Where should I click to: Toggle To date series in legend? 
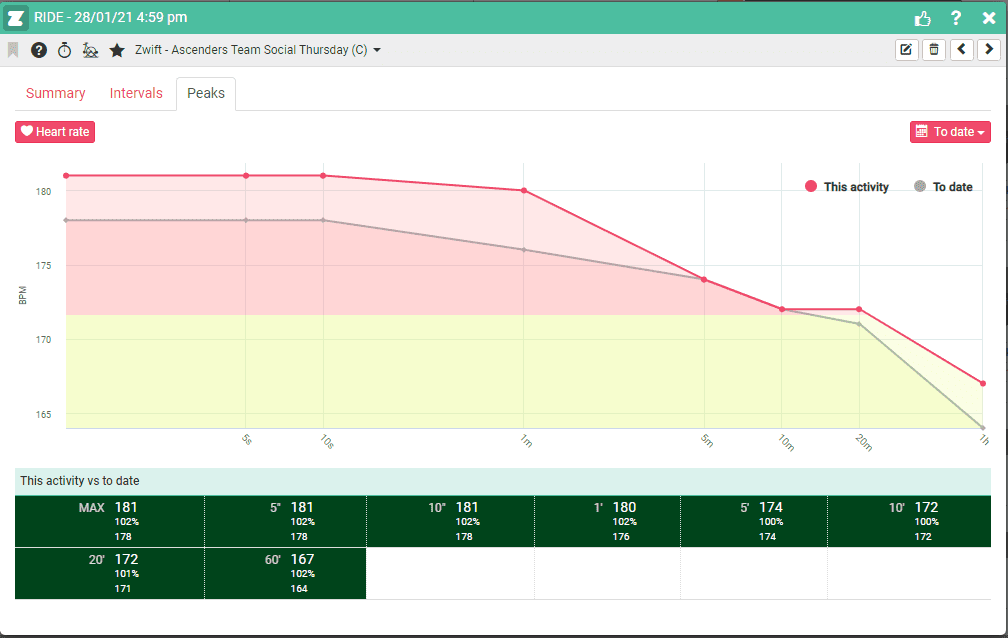pos(943,187)
